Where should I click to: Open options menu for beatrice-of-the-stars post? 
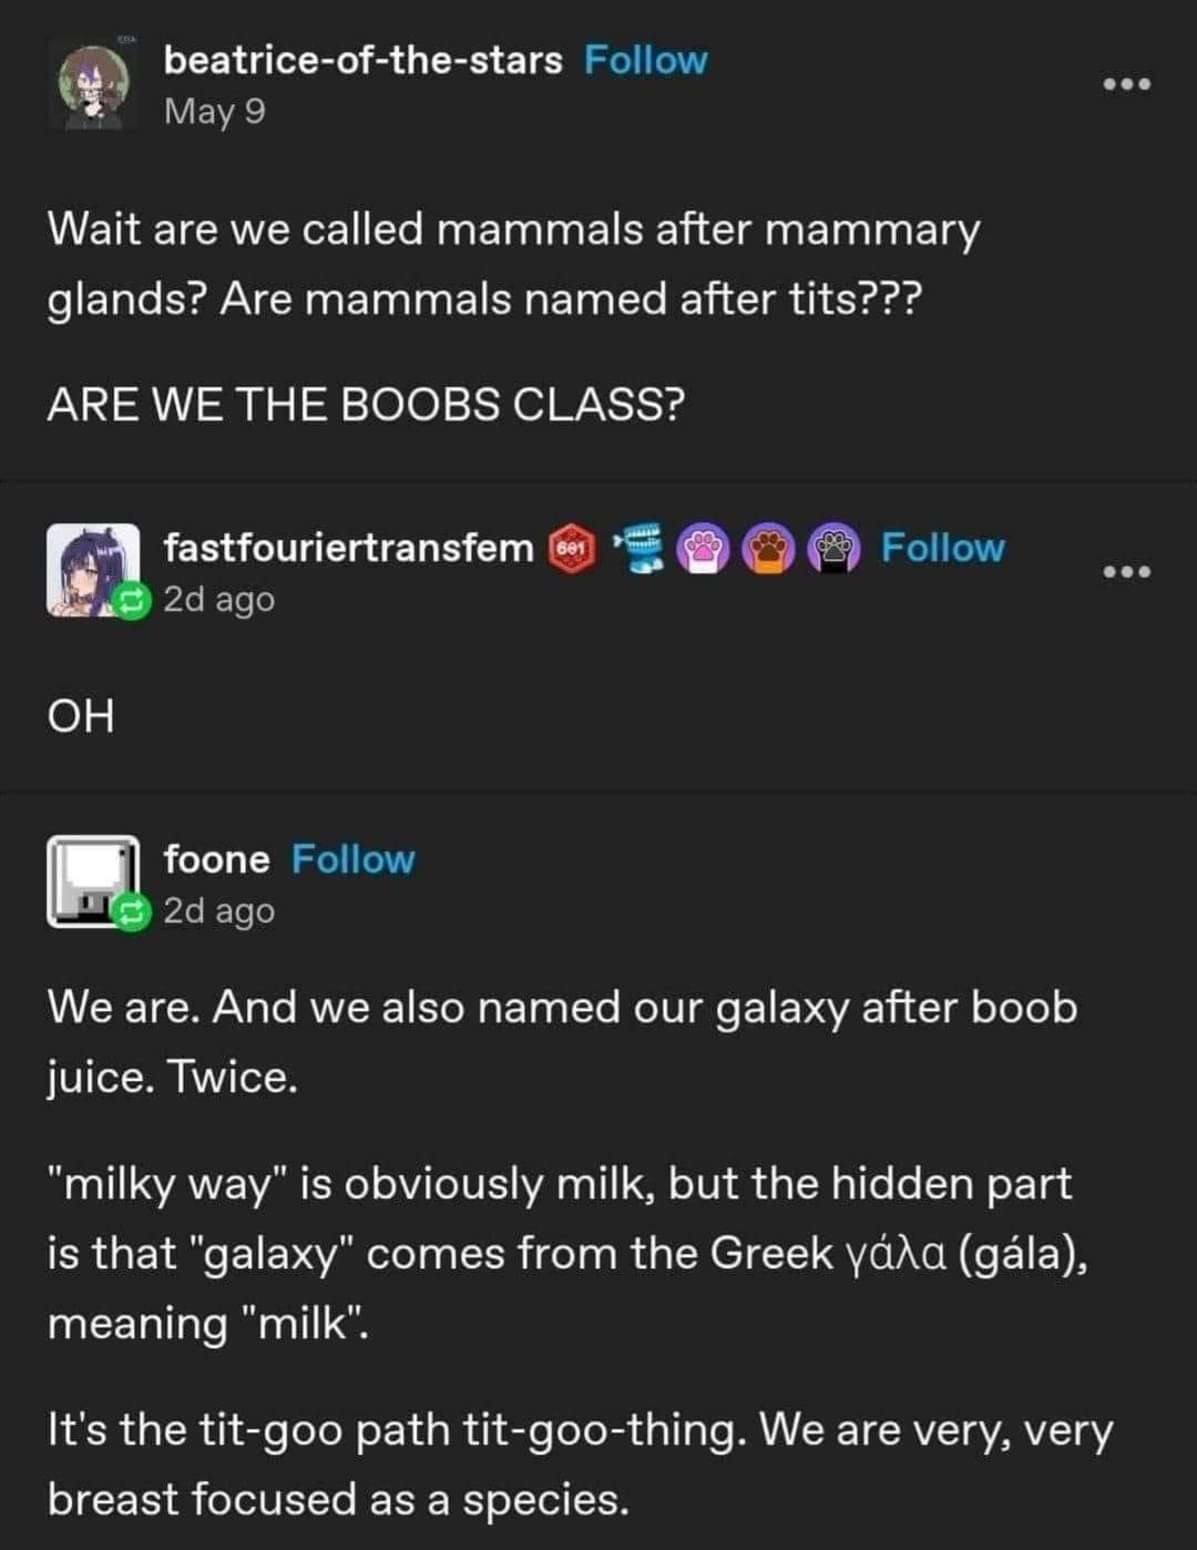tap(1127, 85)
